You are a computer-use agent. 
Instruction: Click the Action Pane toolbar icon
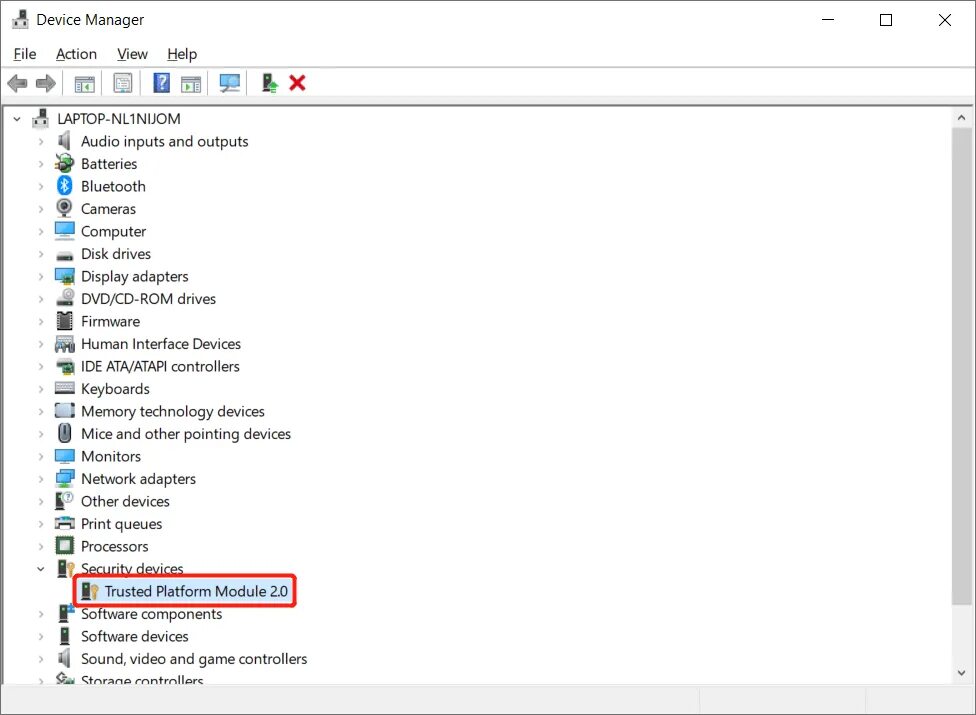coord(191,83)
